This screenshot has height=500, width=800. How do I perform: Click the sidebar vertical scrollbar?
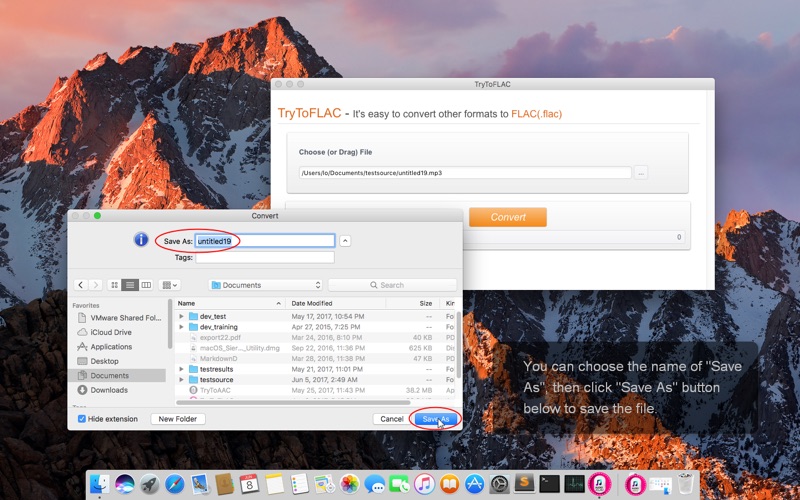[170, 324]
